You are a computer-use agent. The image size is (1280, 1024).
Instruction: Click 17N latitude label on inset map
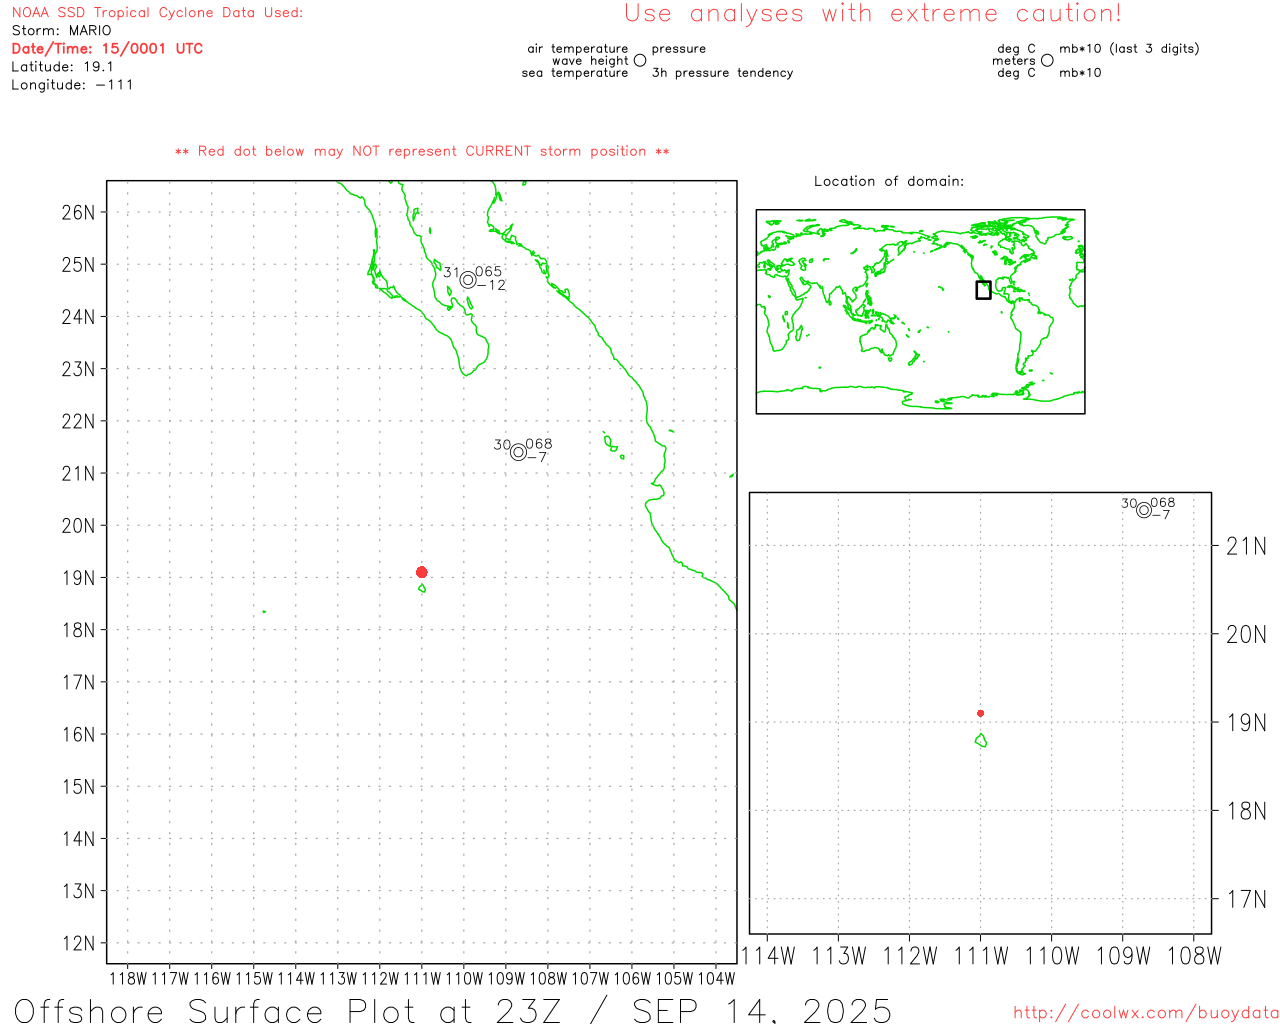(x=1246, y=899)
